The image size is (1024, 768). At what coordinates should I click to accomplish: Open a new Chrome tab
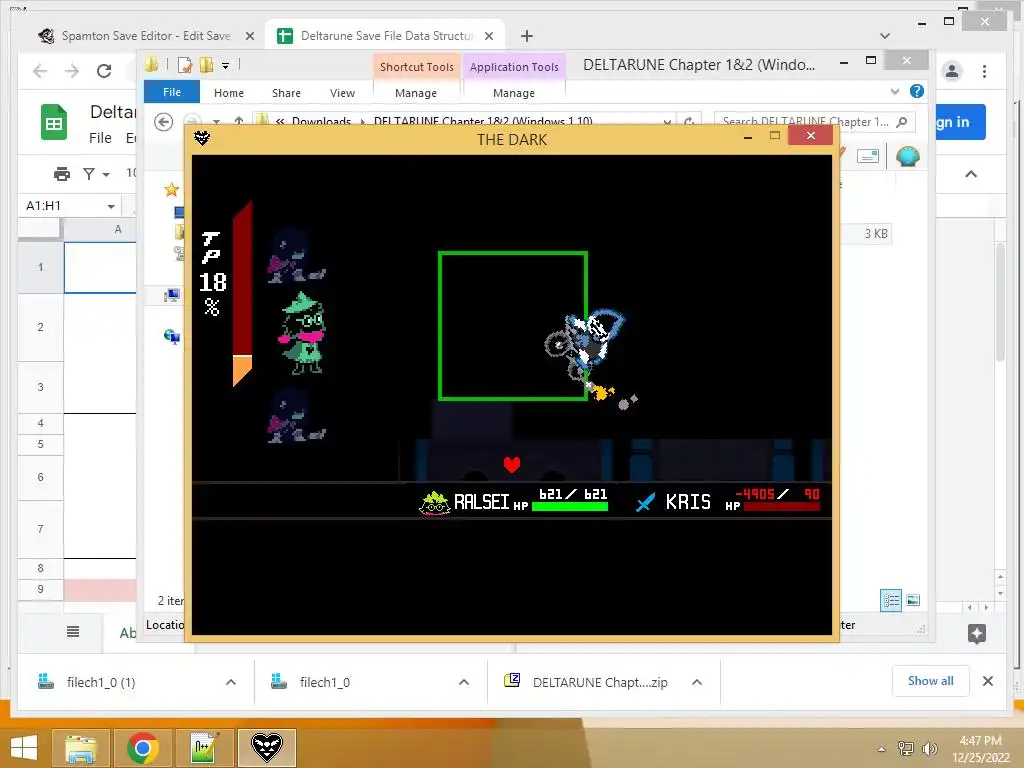pos(527,36)
